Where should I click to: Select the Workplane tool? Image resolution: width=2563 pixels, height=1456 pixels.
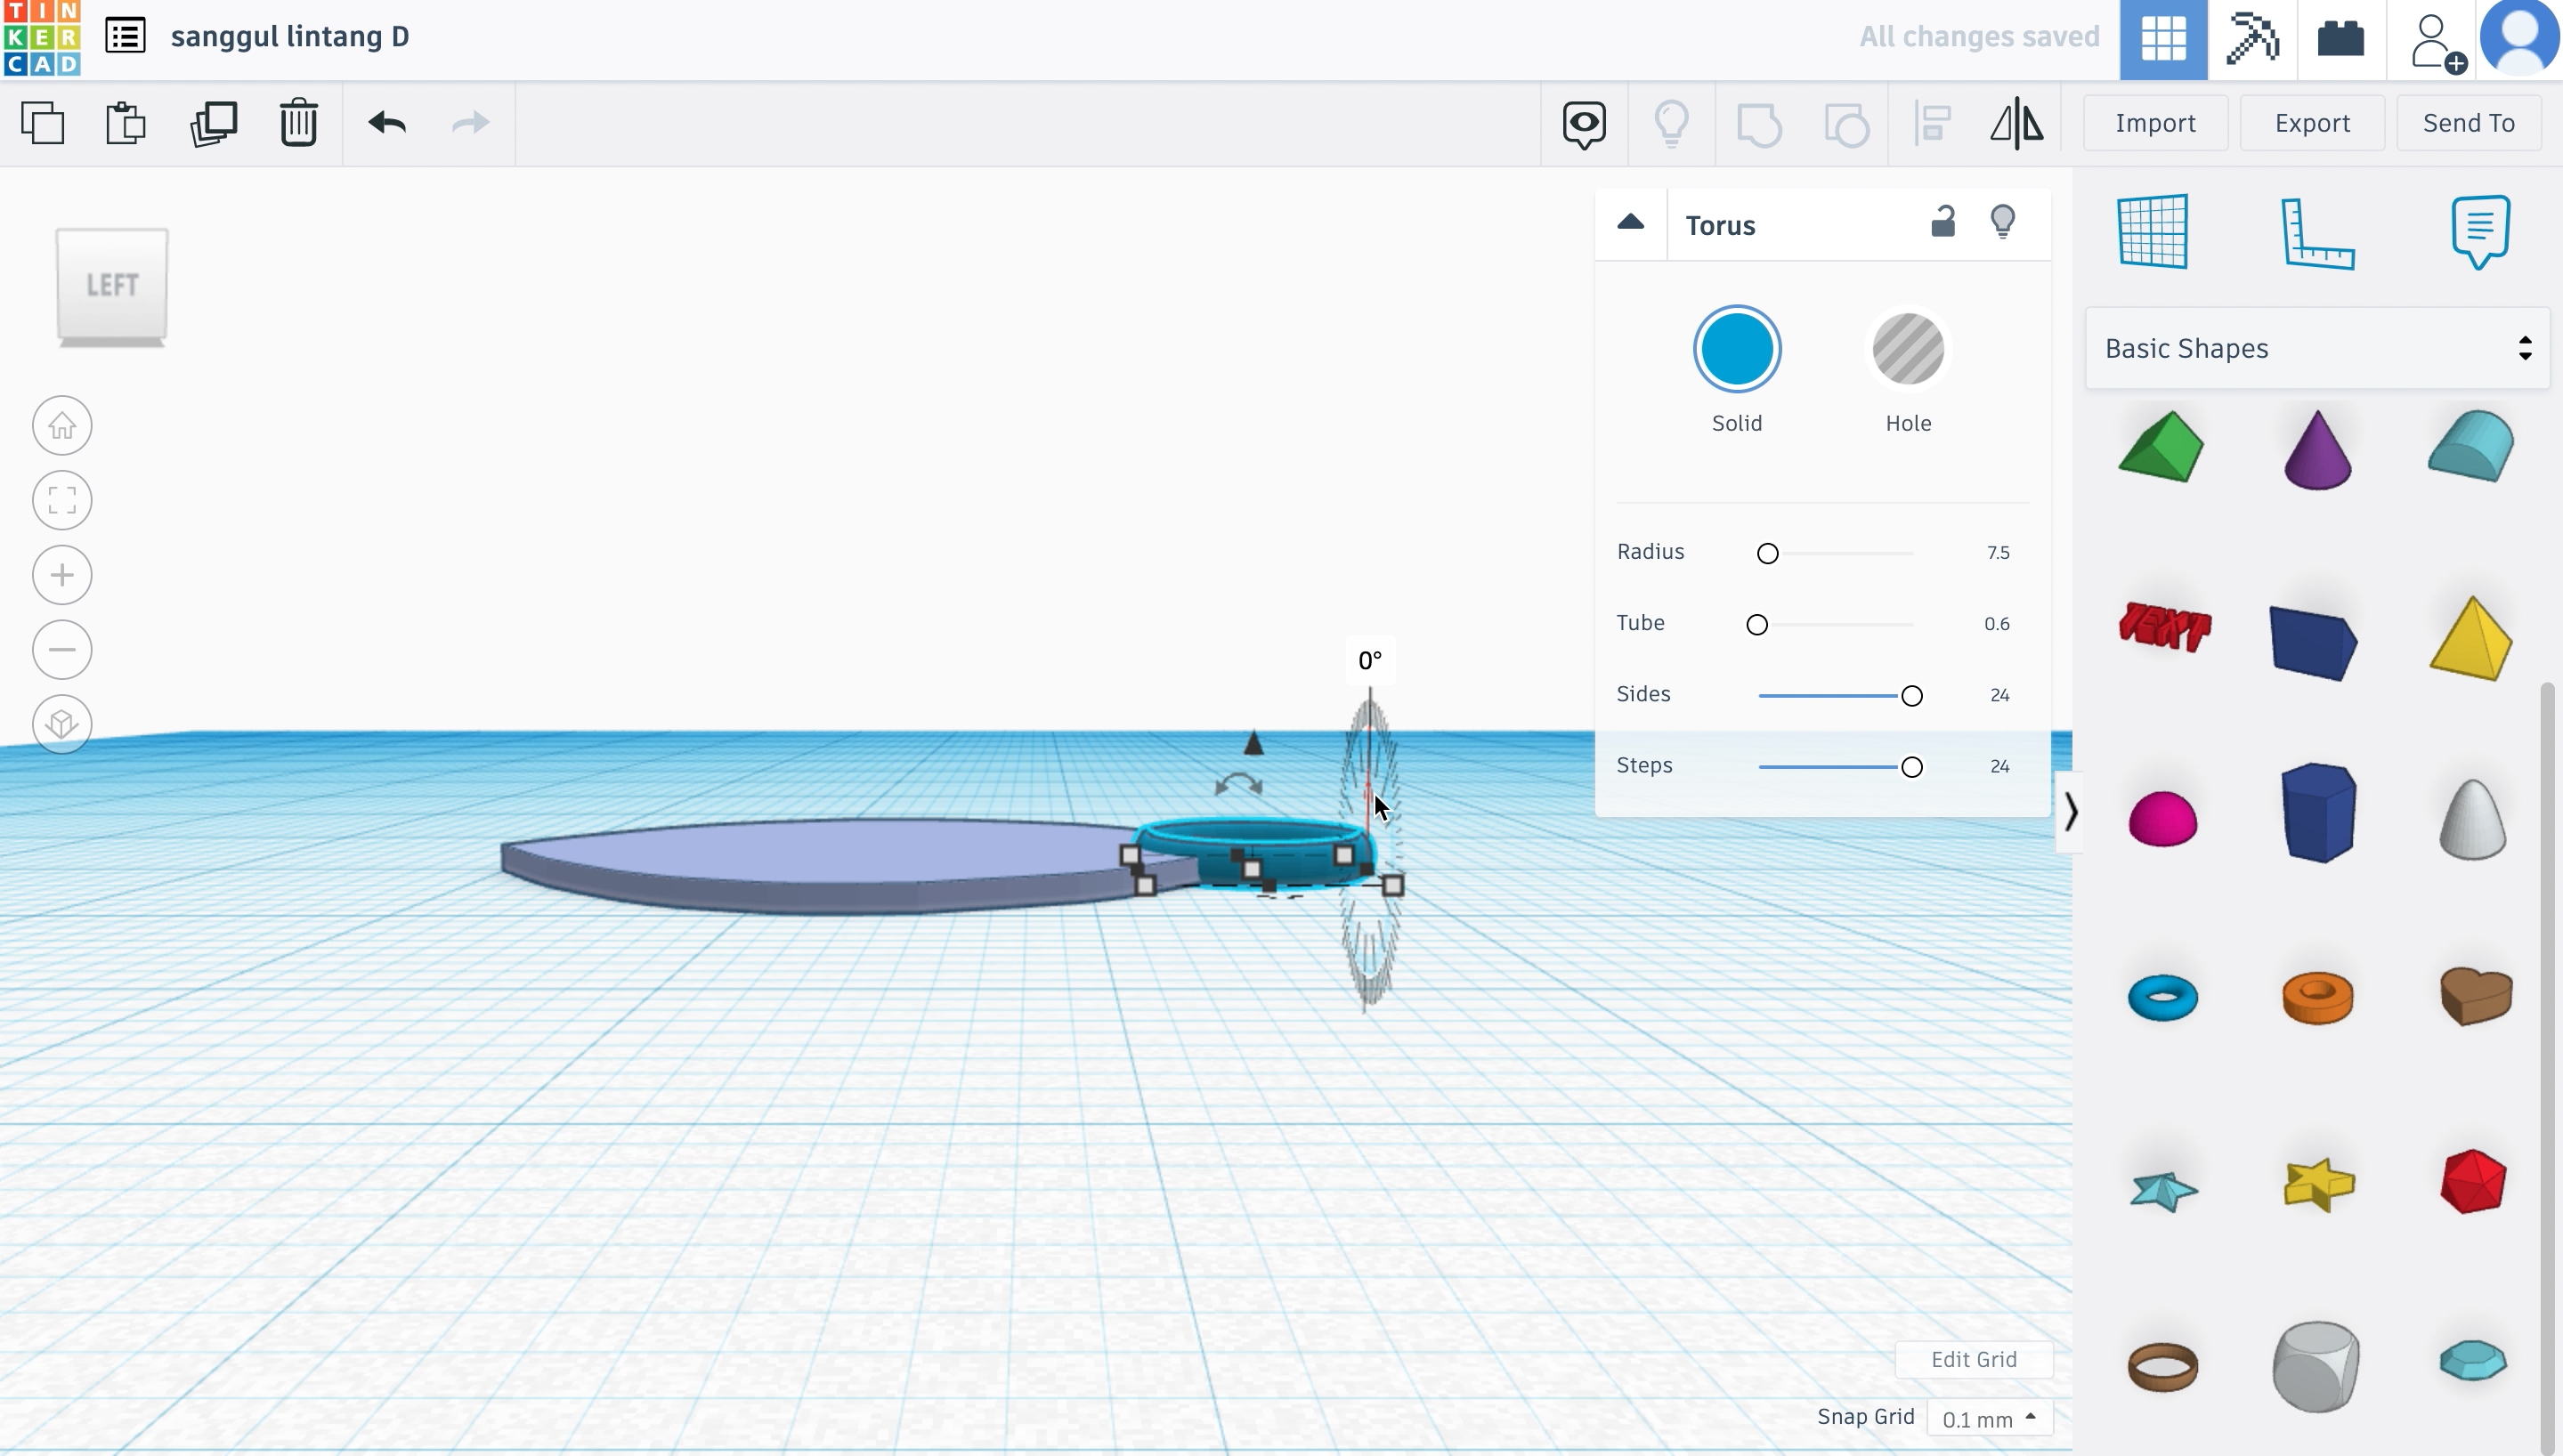2153,232
